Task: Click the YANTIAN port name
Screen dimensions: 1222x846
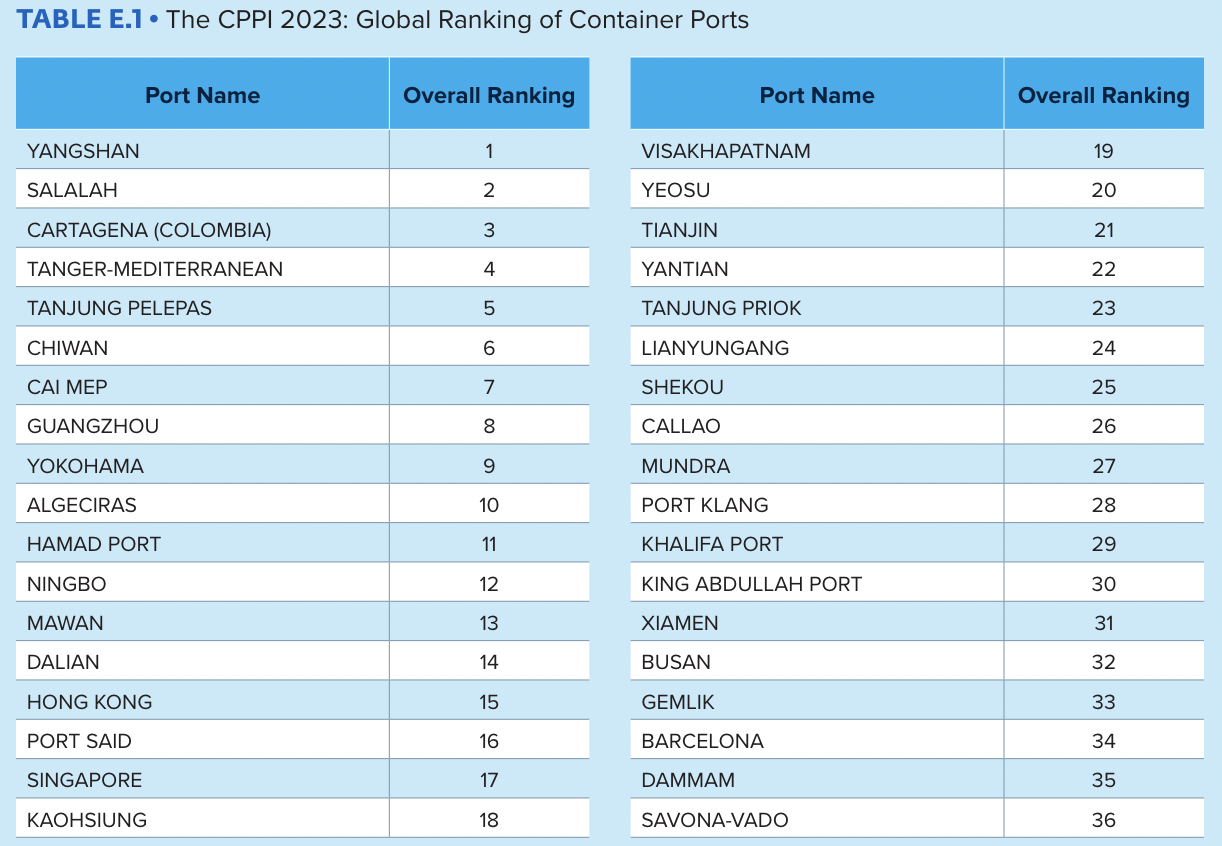Action: click(685, 269)
